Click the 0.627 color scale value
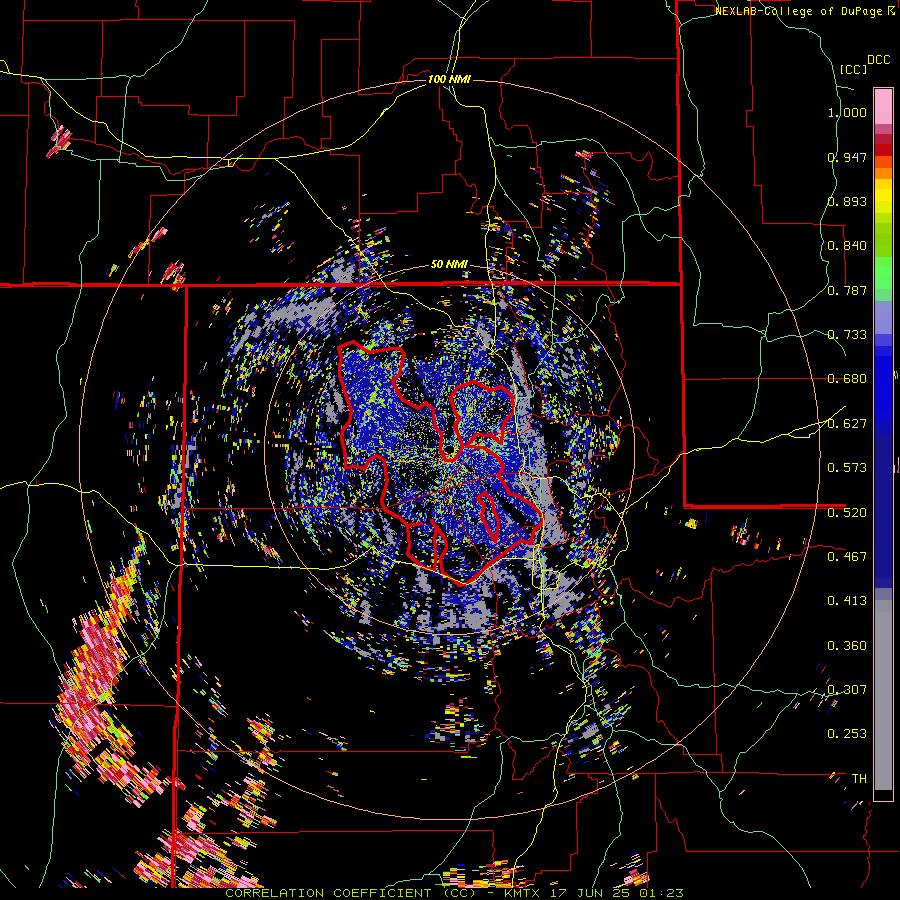Screen dimensions: 900x900 [x=847, y=423]
